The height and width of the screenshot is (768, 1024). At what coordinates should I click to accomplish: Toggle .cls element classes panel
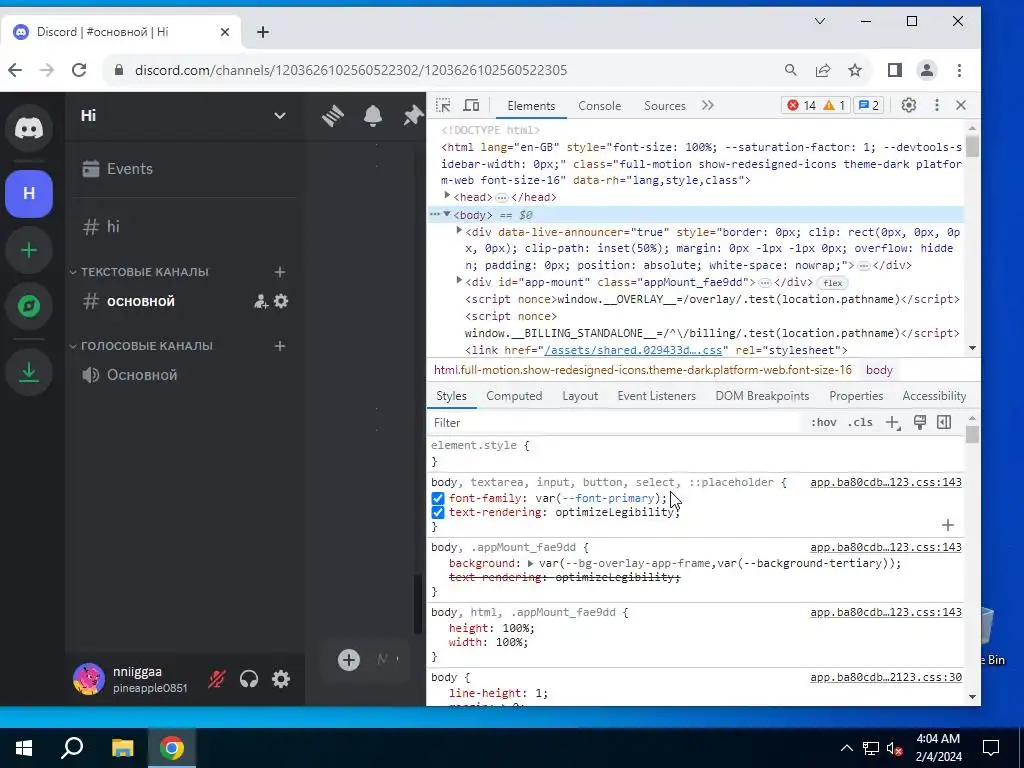pyautogui.click(x=860, y=423)
